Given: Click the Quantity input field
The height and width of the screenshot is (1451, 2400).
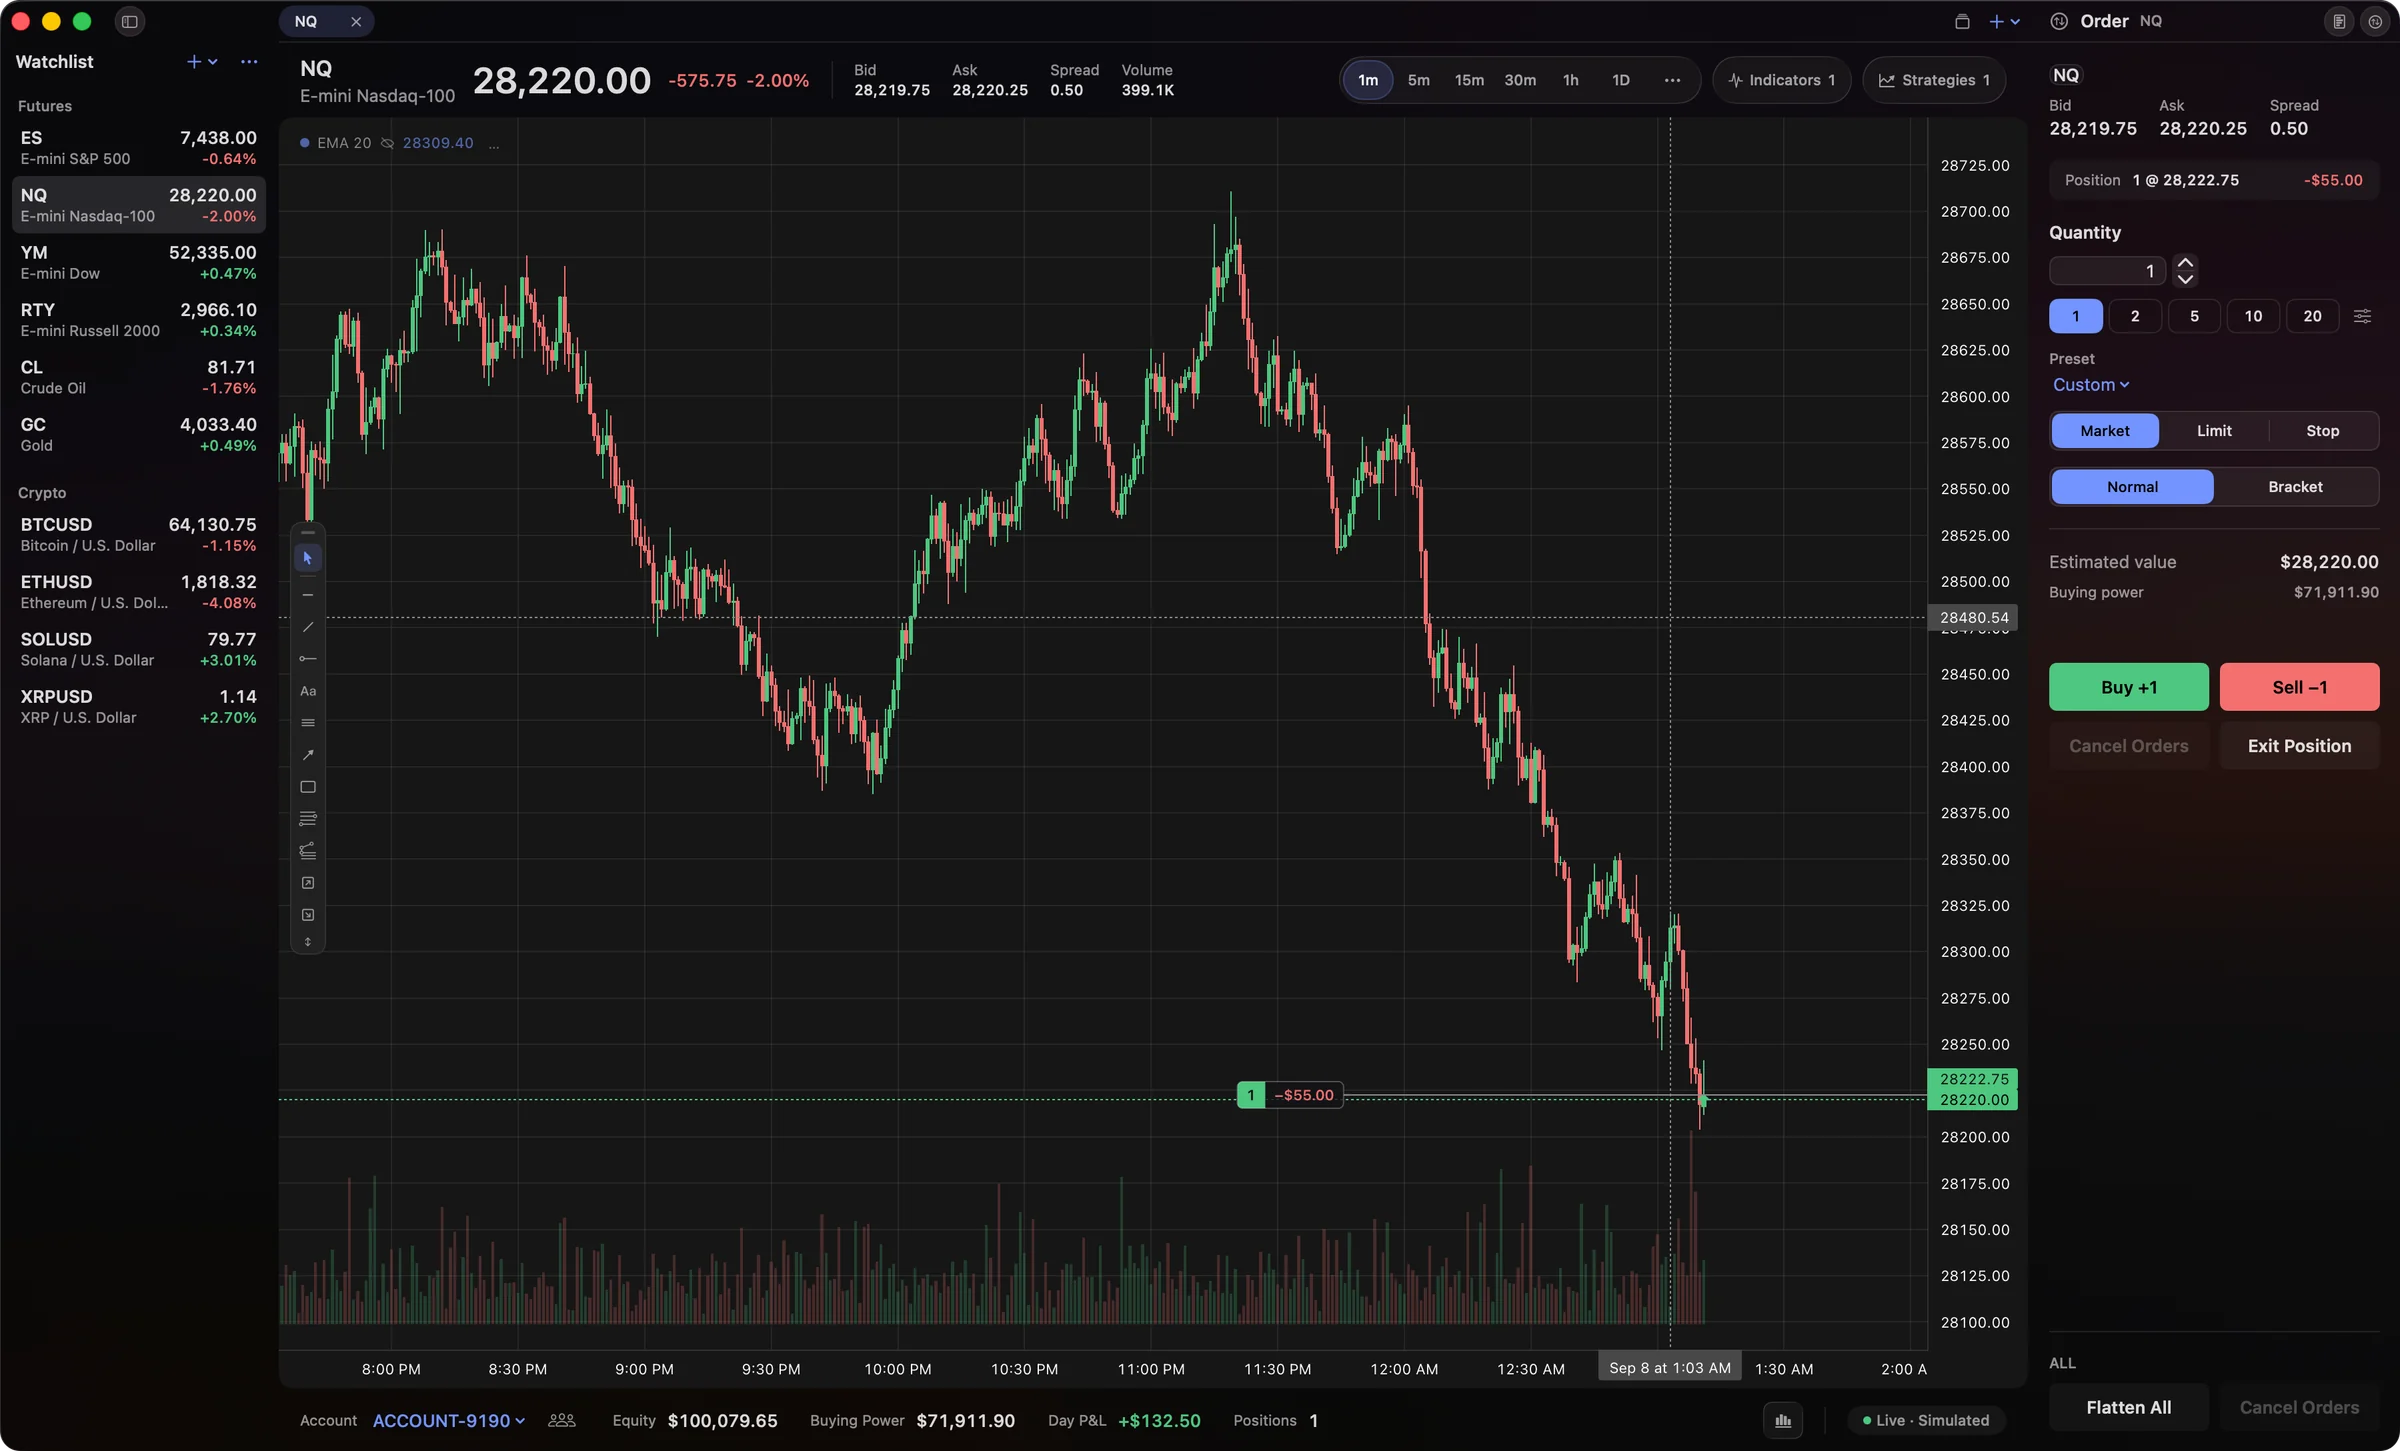Looking at the screenshot, I should 2107,271.
